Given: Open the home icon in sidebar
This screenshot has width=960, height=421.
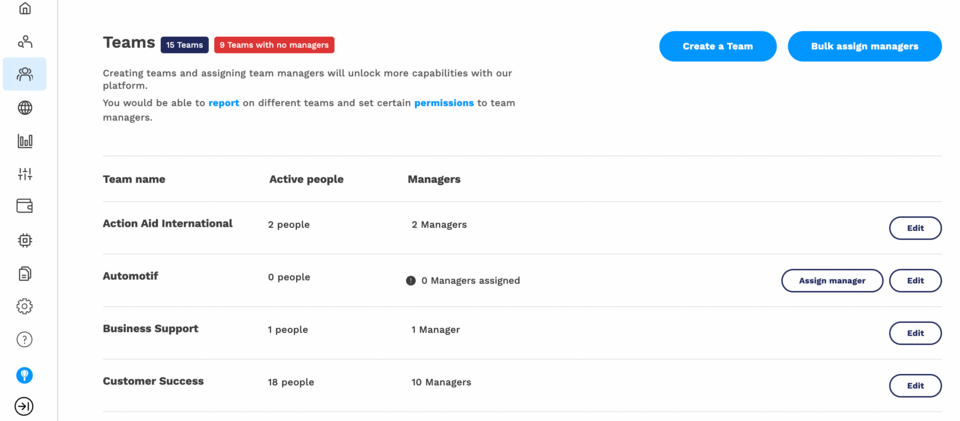Looking at the screenshot, I should pos(25,9).
